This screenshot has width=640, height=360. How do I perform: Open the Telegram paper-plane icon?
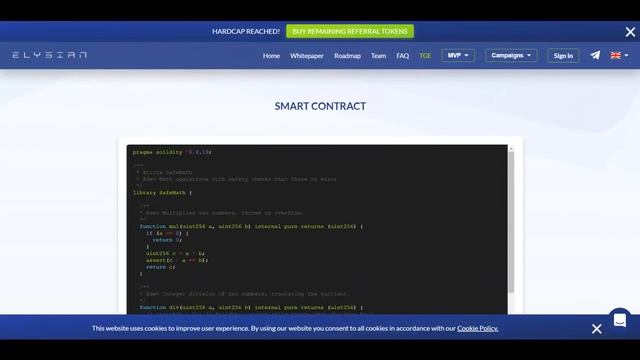pyautogui.click(x=595, y=55)
